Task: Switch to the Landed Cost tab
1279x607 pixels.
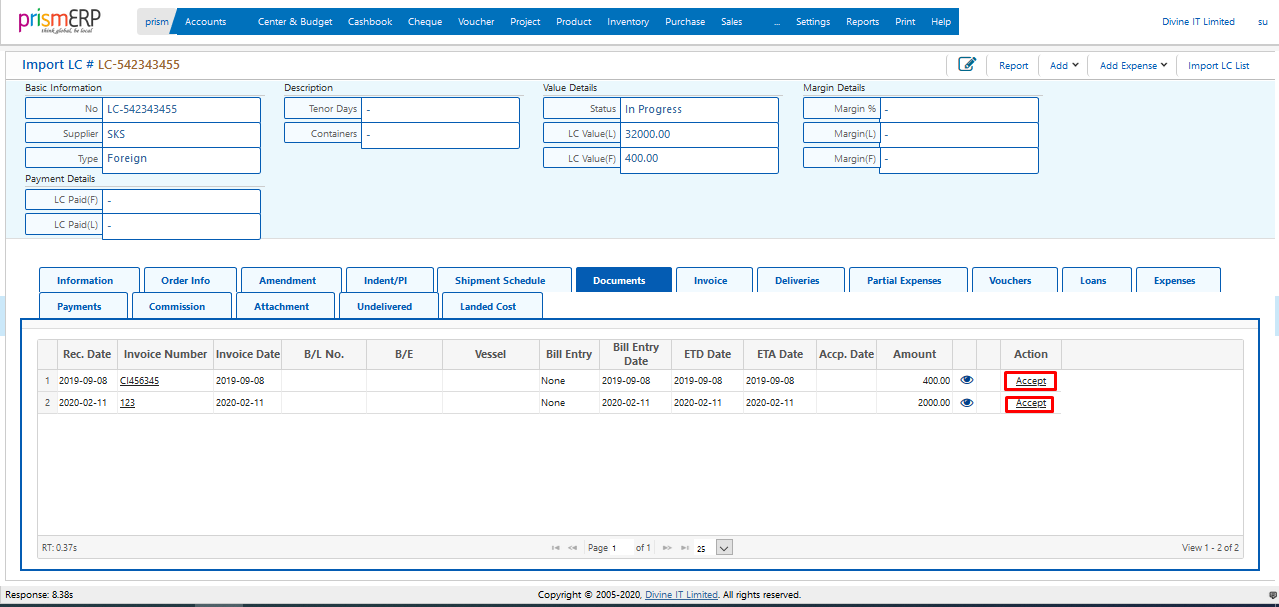Action: point(491,305)
